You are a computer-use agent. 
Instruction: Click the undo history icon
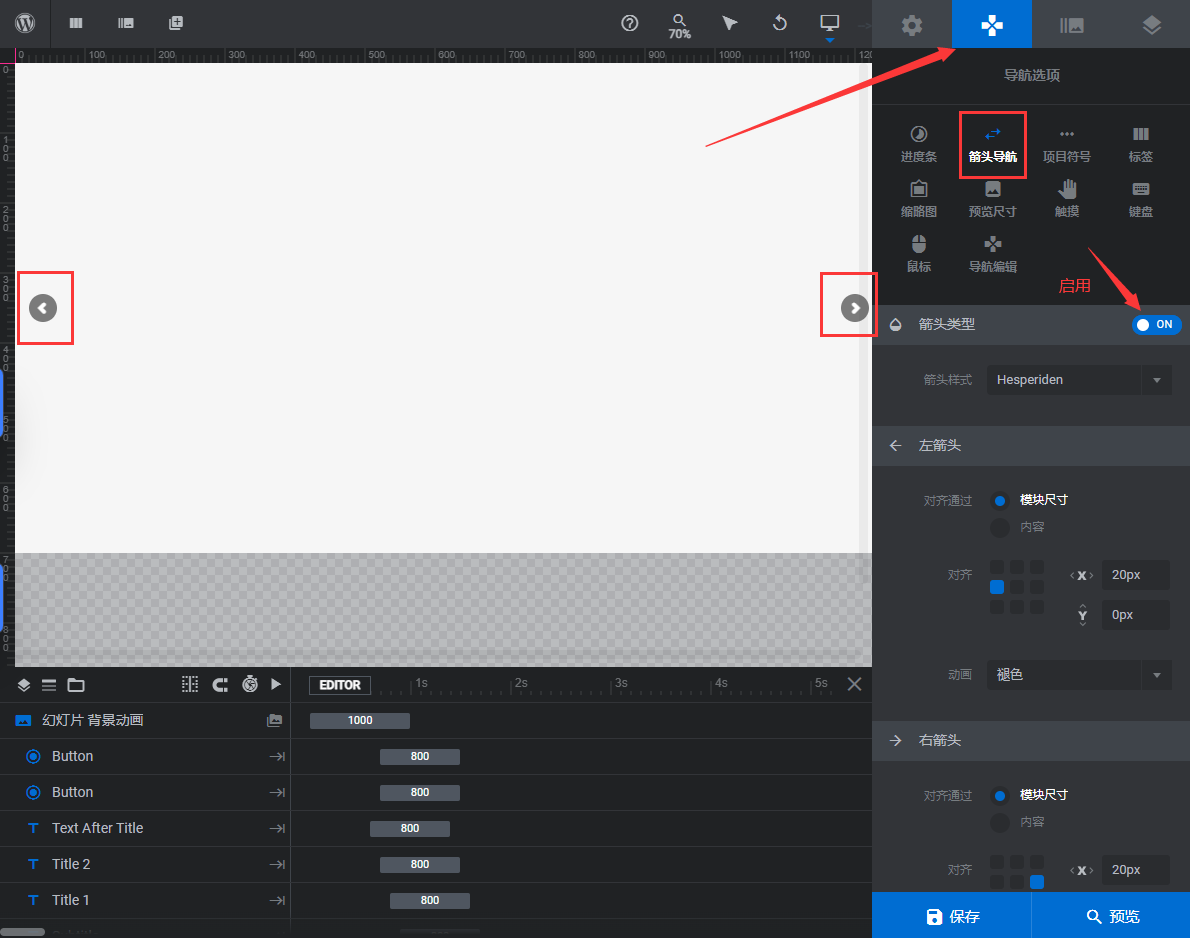(779, 23)
